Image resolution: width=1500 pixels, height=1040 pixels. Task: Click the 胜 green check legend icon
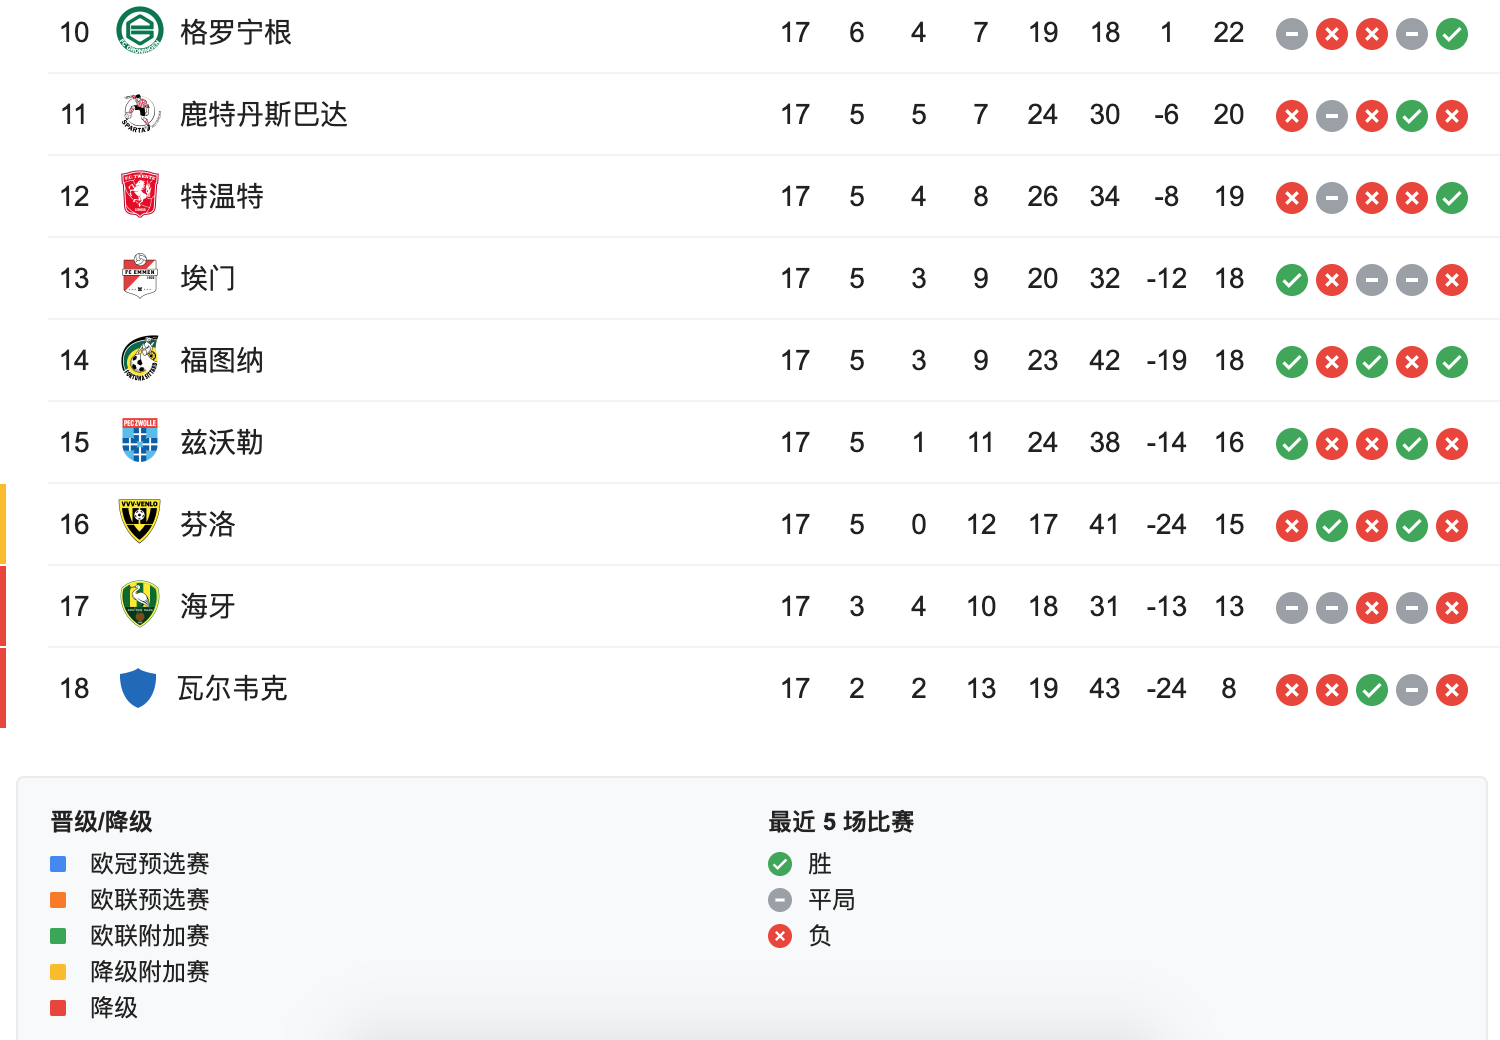point(780,864)
